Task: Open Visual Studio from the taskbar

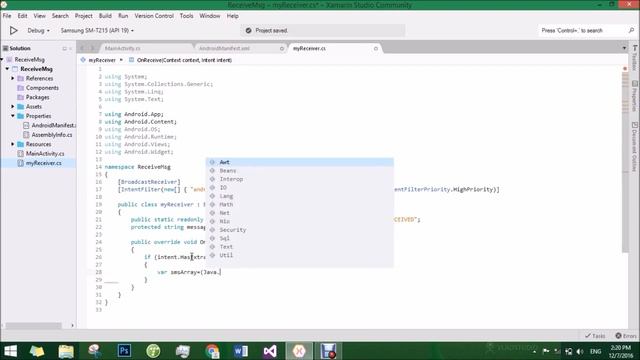Action: click(270, 351)
